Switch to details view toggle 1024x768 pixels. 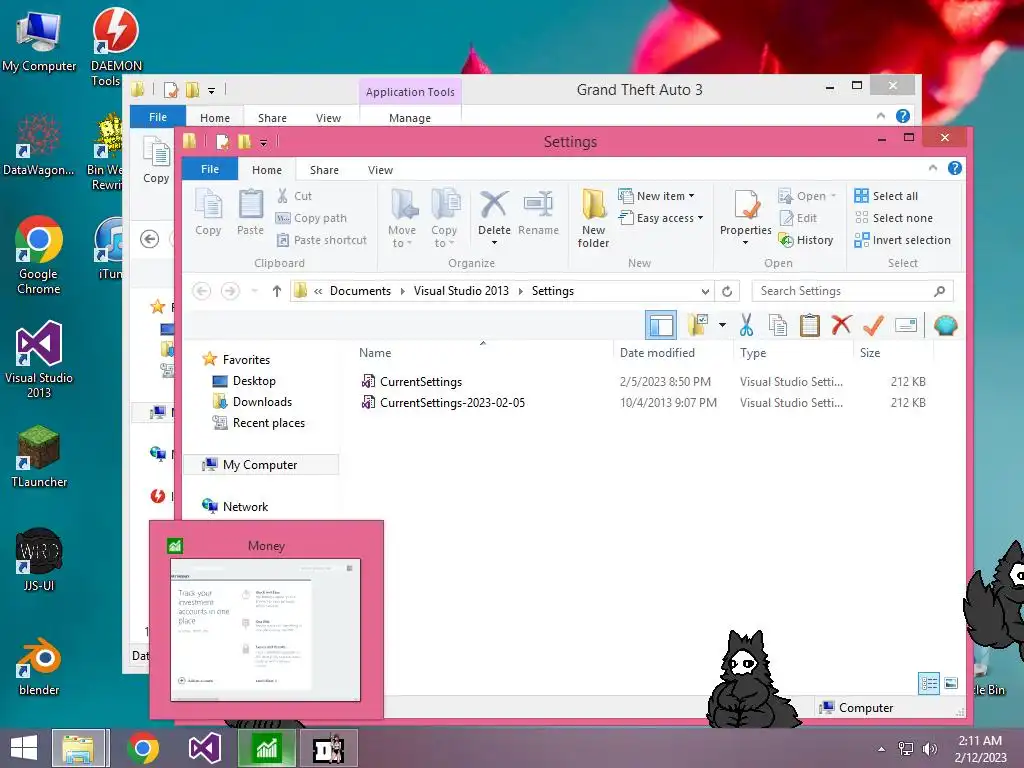click(x=929, y=684)
